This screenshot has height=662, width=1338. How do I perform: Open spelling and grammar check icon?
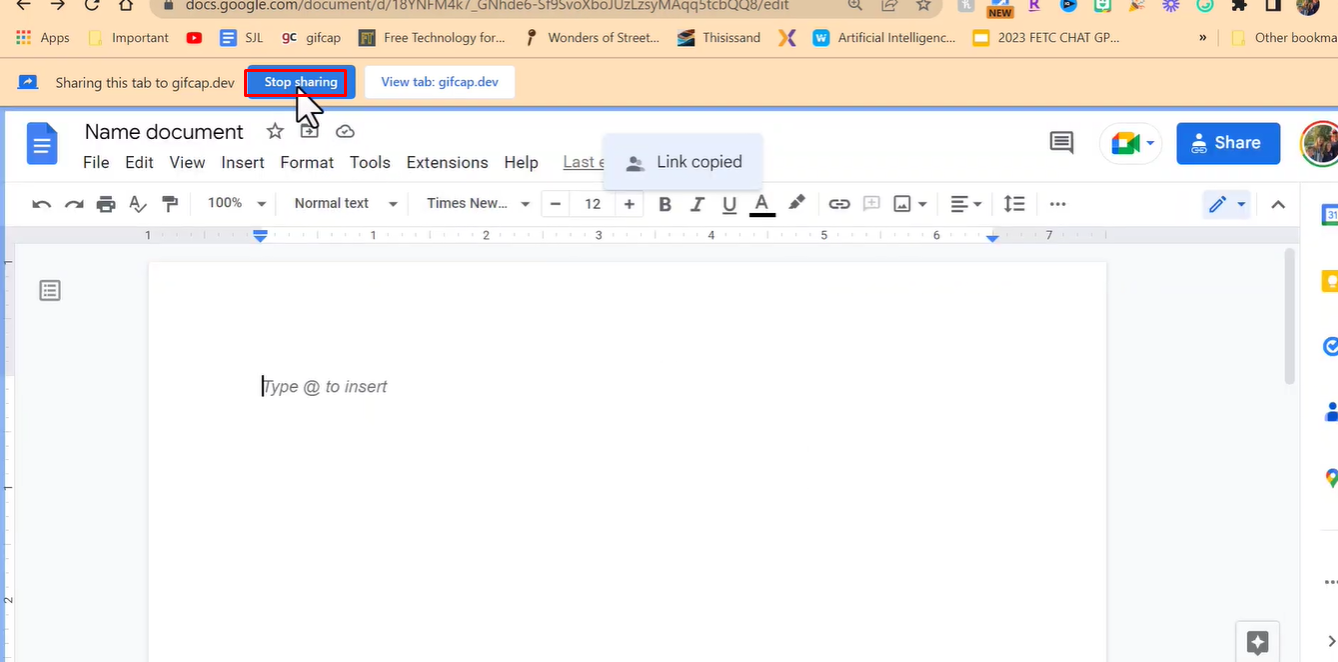pos(137,203)
